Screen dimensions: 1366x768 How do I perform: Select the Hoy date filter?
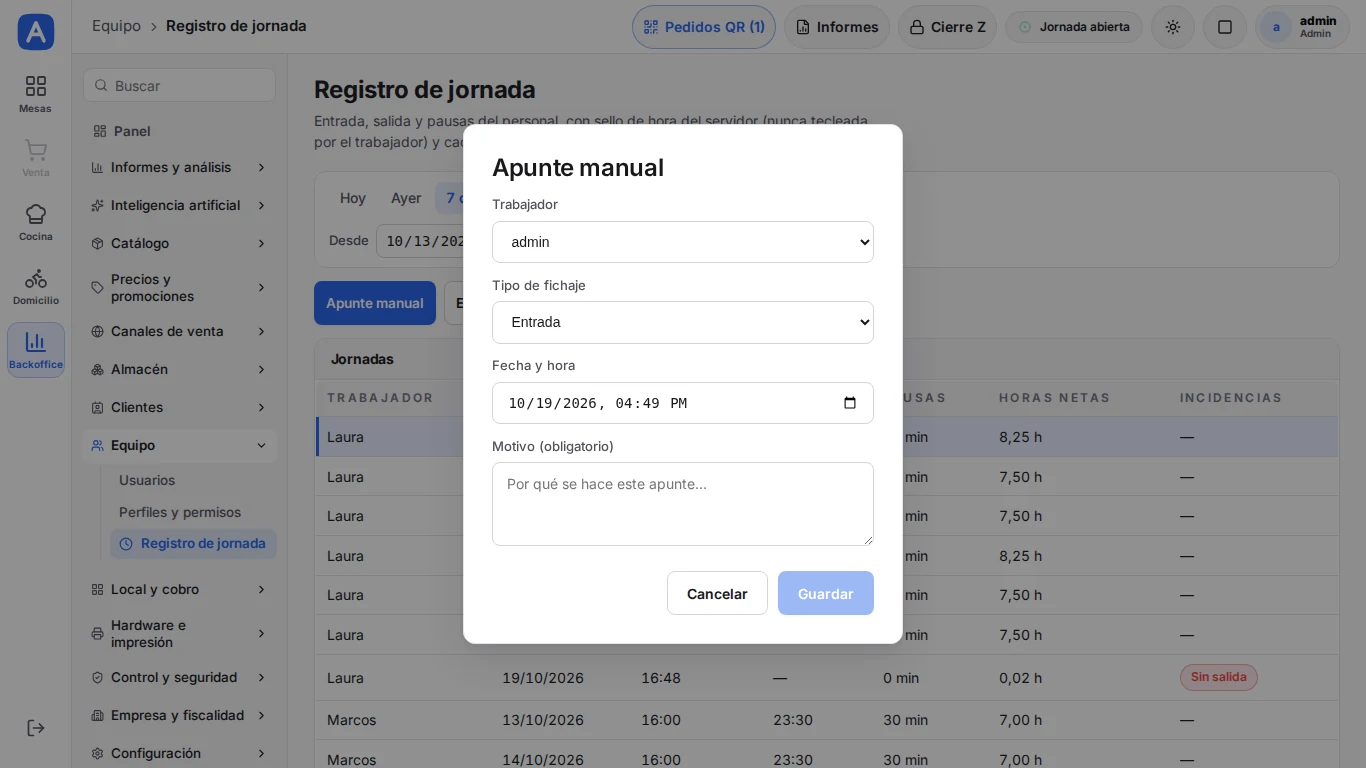353,198
